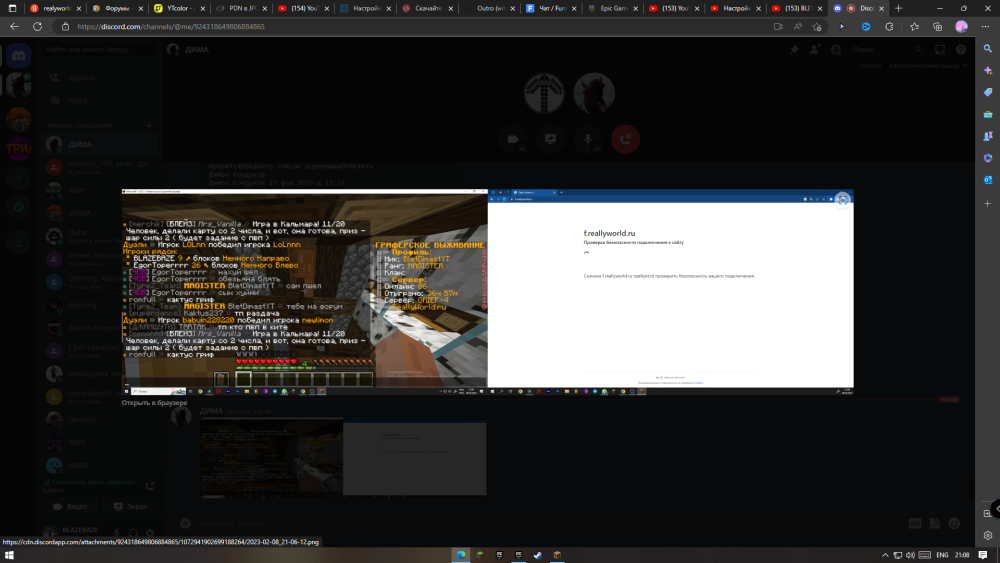Click the Видео button in voice panel
The image size is (1000, 563).
point(71,506)
